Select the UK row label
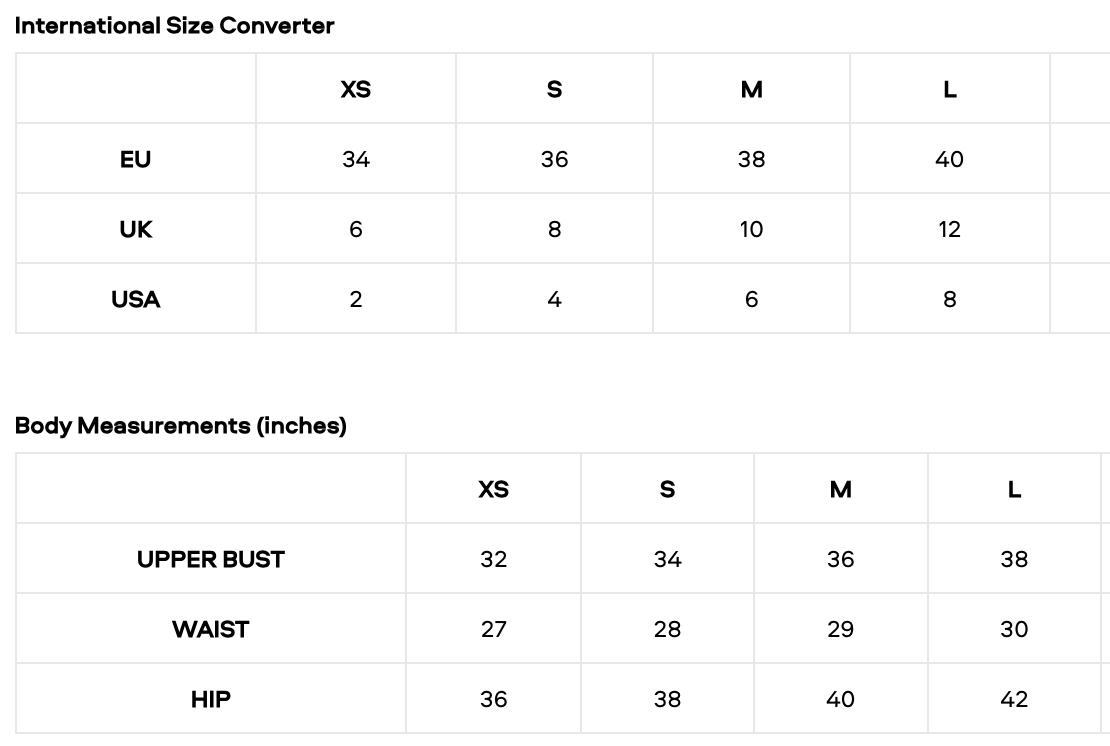 (136, 229)
